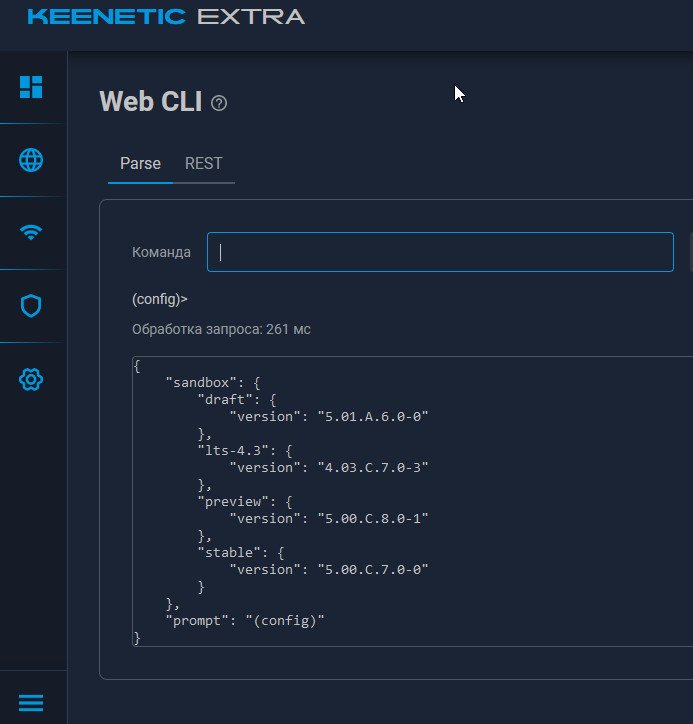
Task: Click the draft version 5.01.A.6.0-0 value
Action: click(372, 416)
